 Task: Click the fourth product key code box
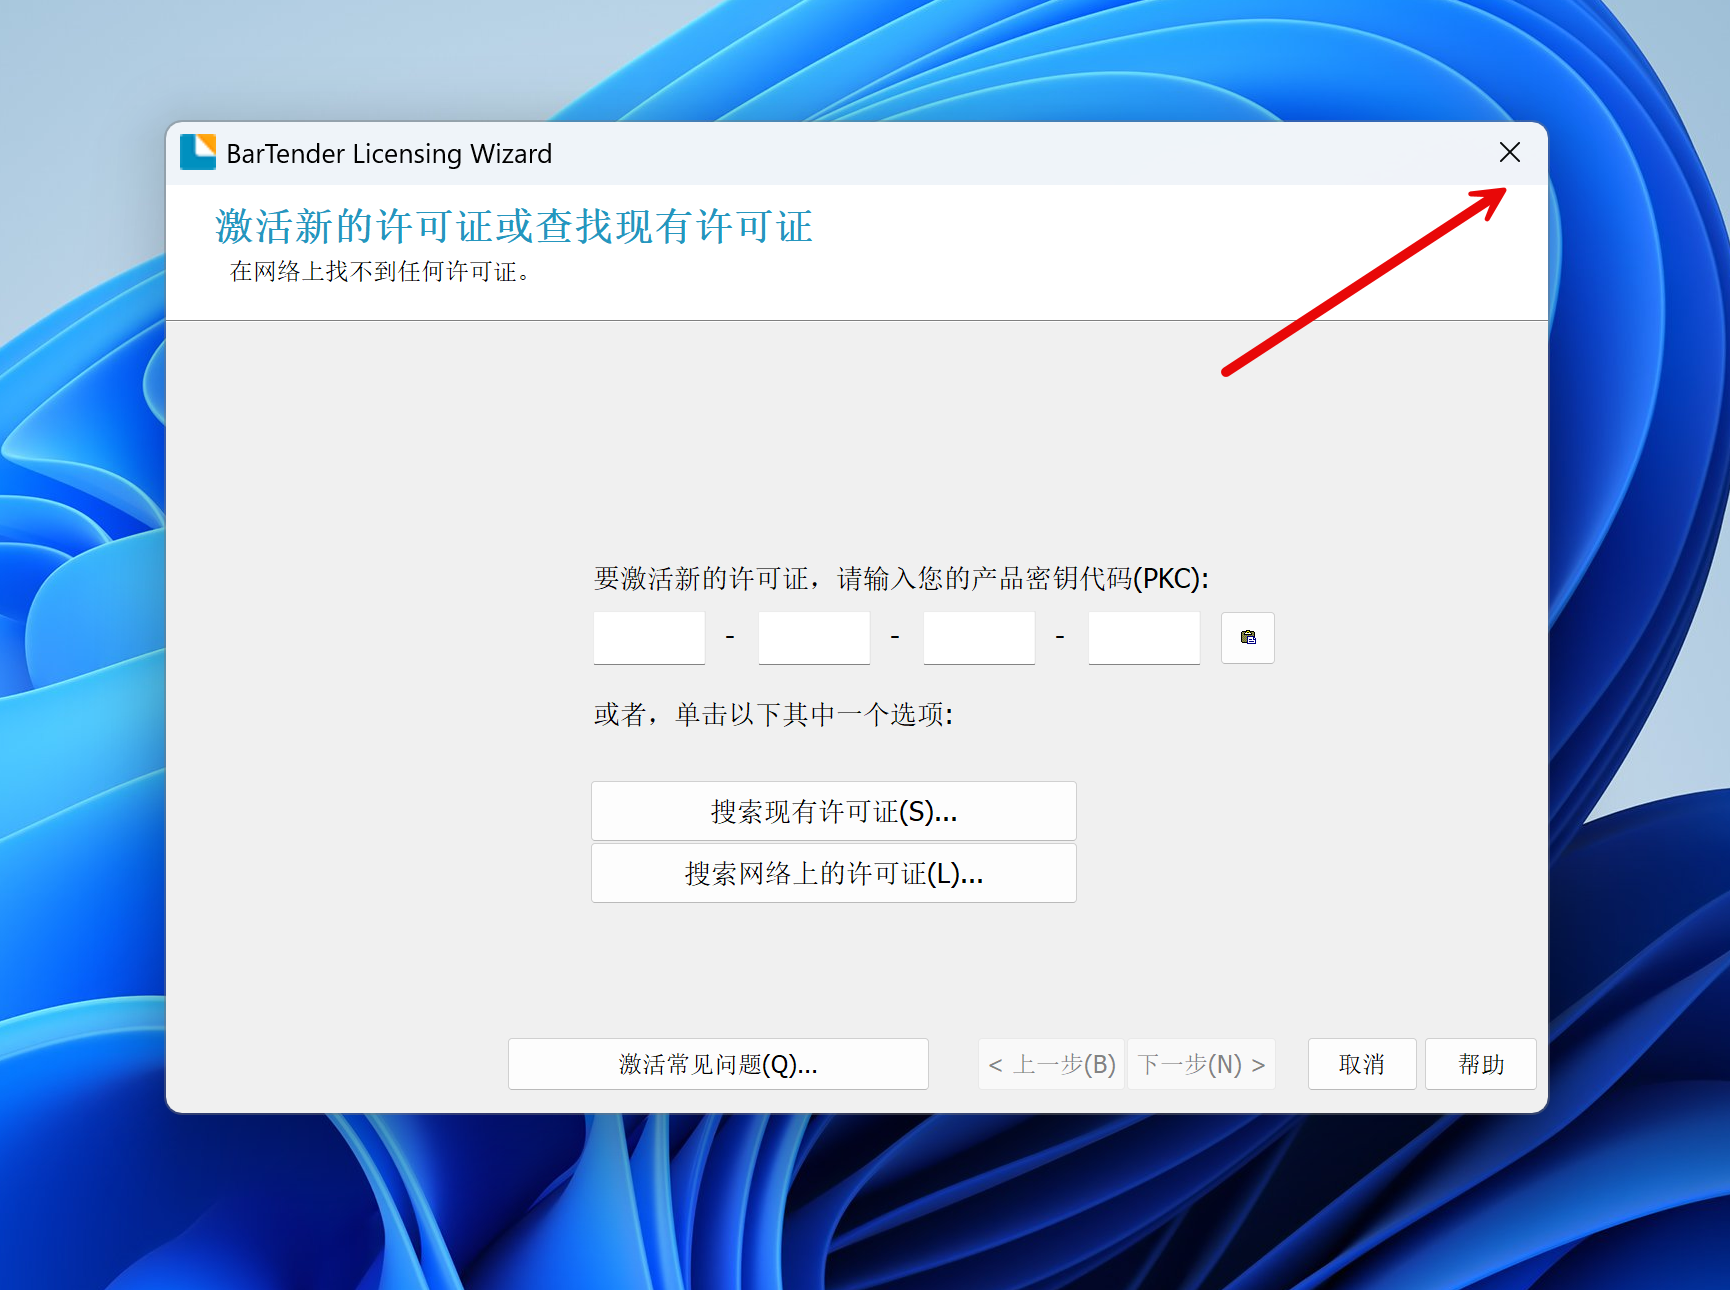(1144, 638)
